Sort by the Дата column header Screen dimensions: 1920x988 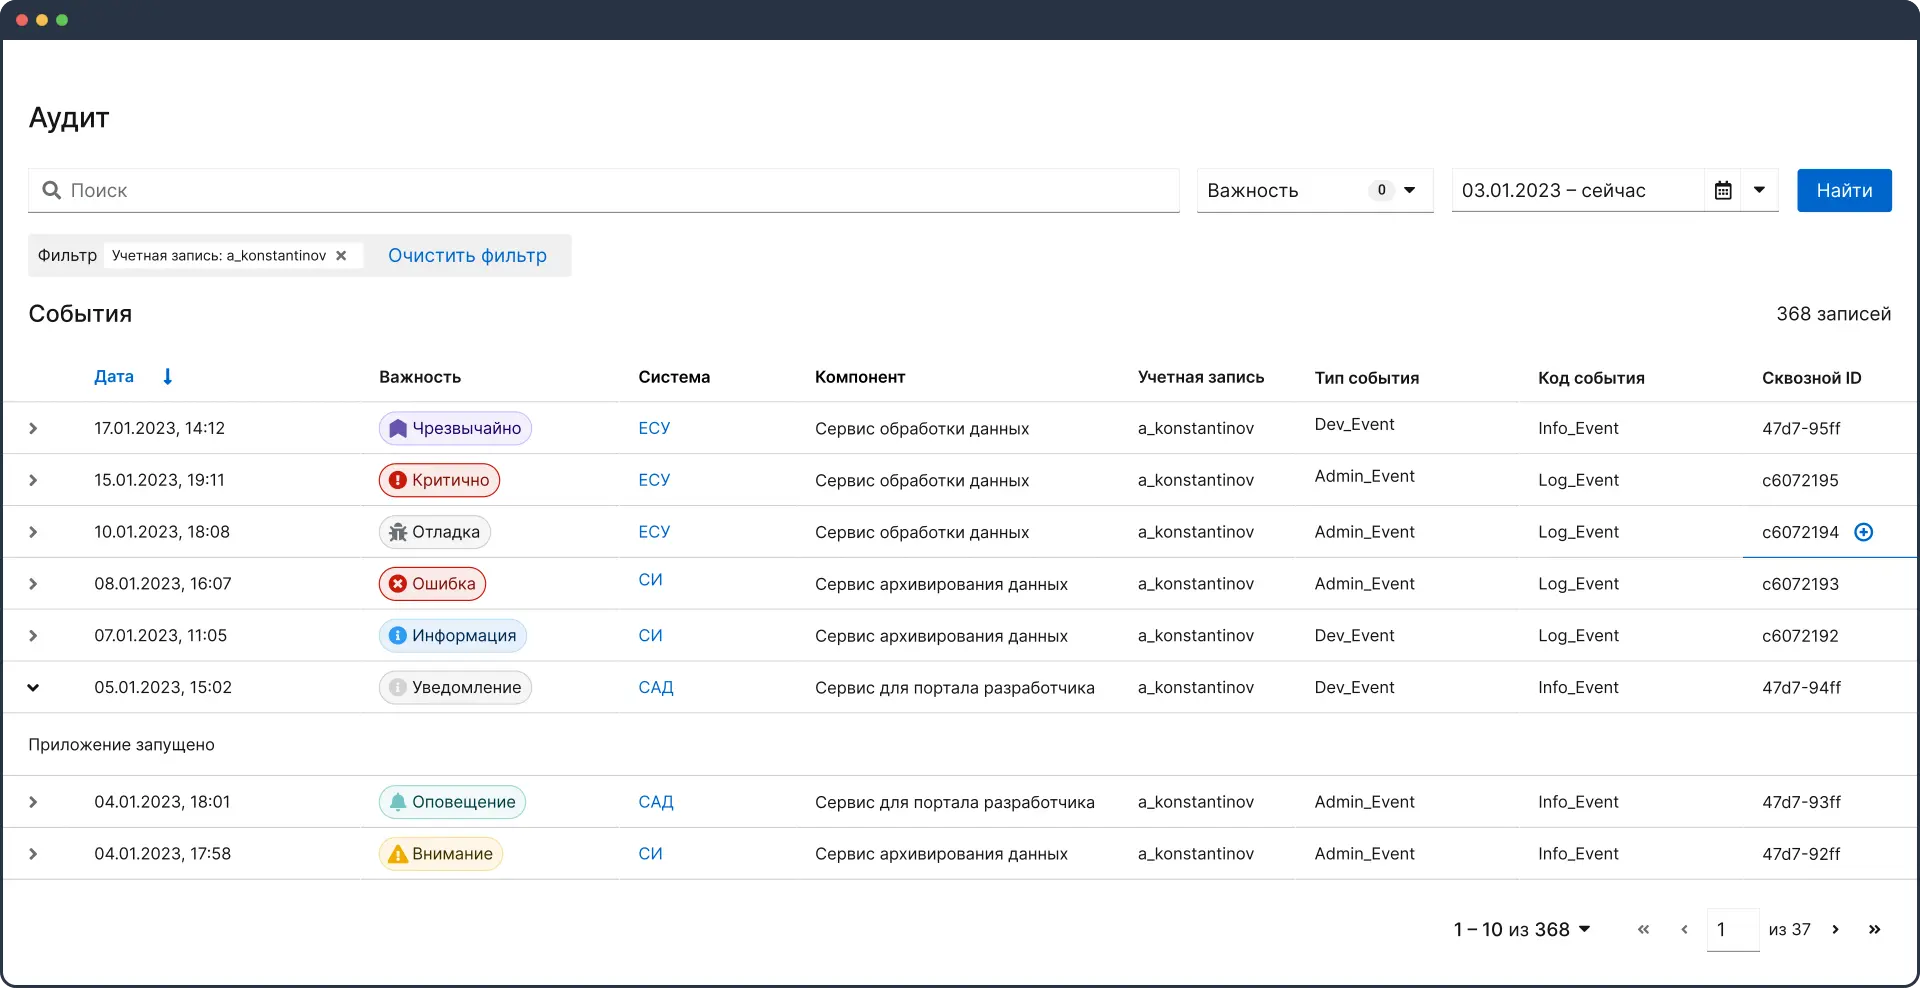(x=114, y=376)
